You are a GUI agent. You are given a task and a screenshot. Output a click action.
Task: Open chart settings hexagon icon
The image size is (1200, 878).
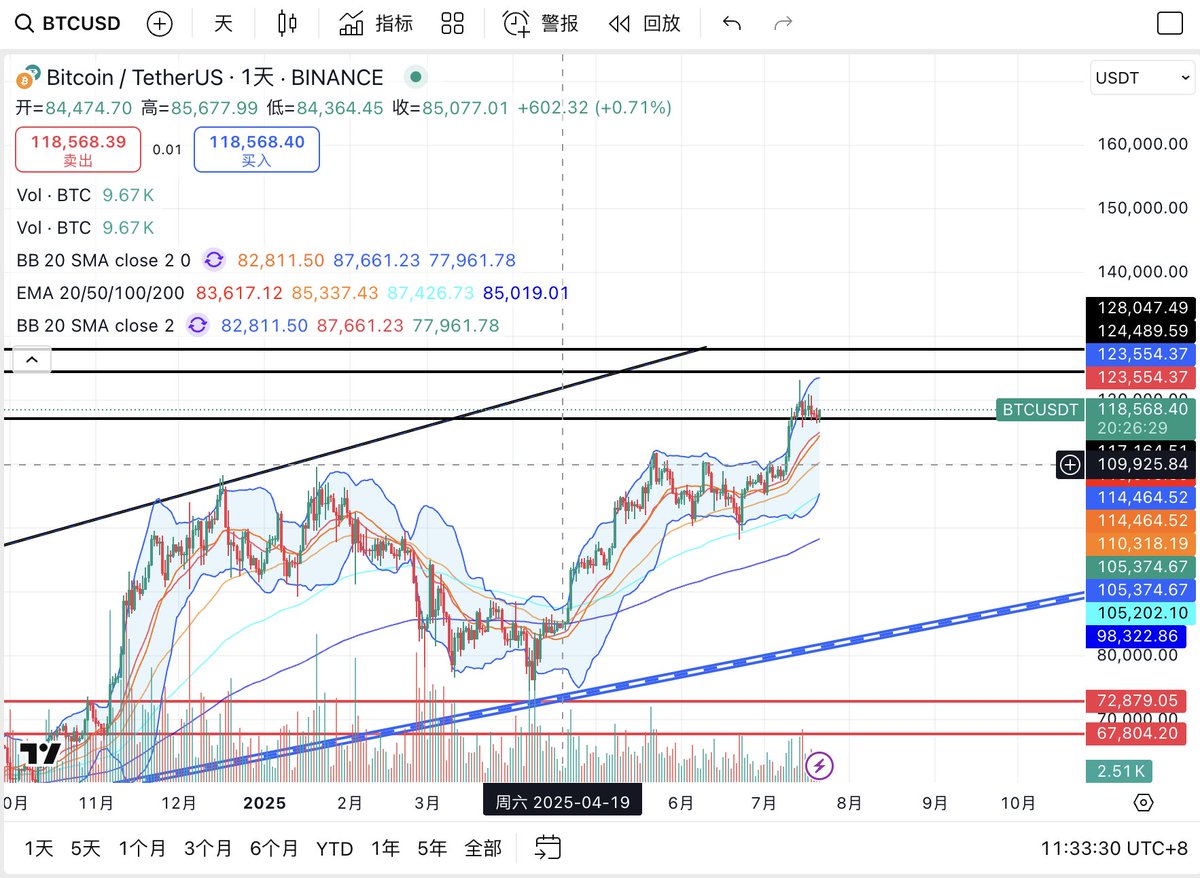pos(1144,803)
